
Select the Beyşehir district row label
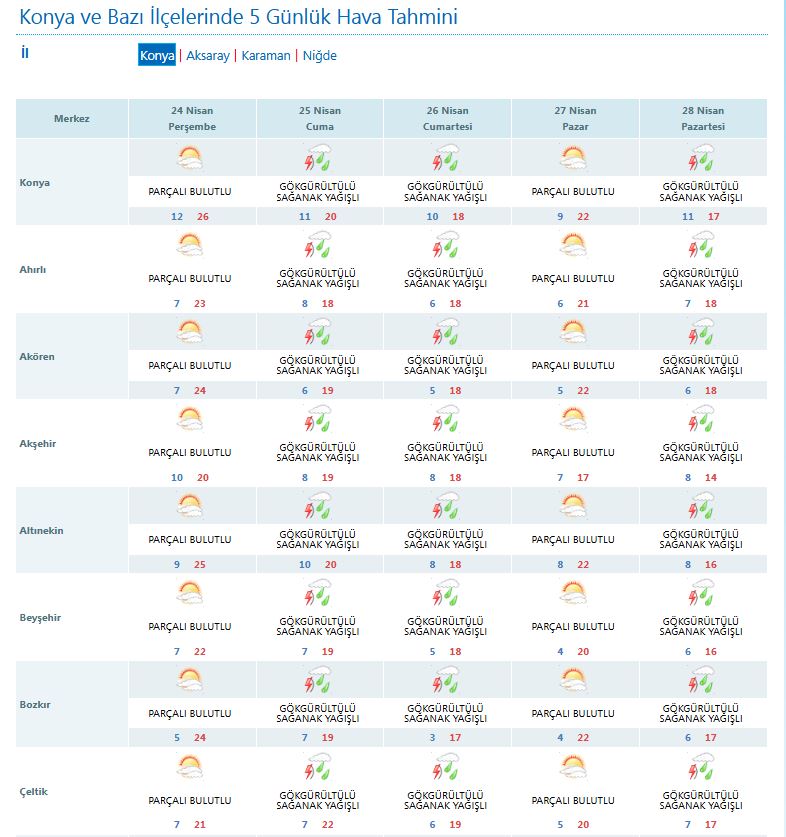(40, 618)
